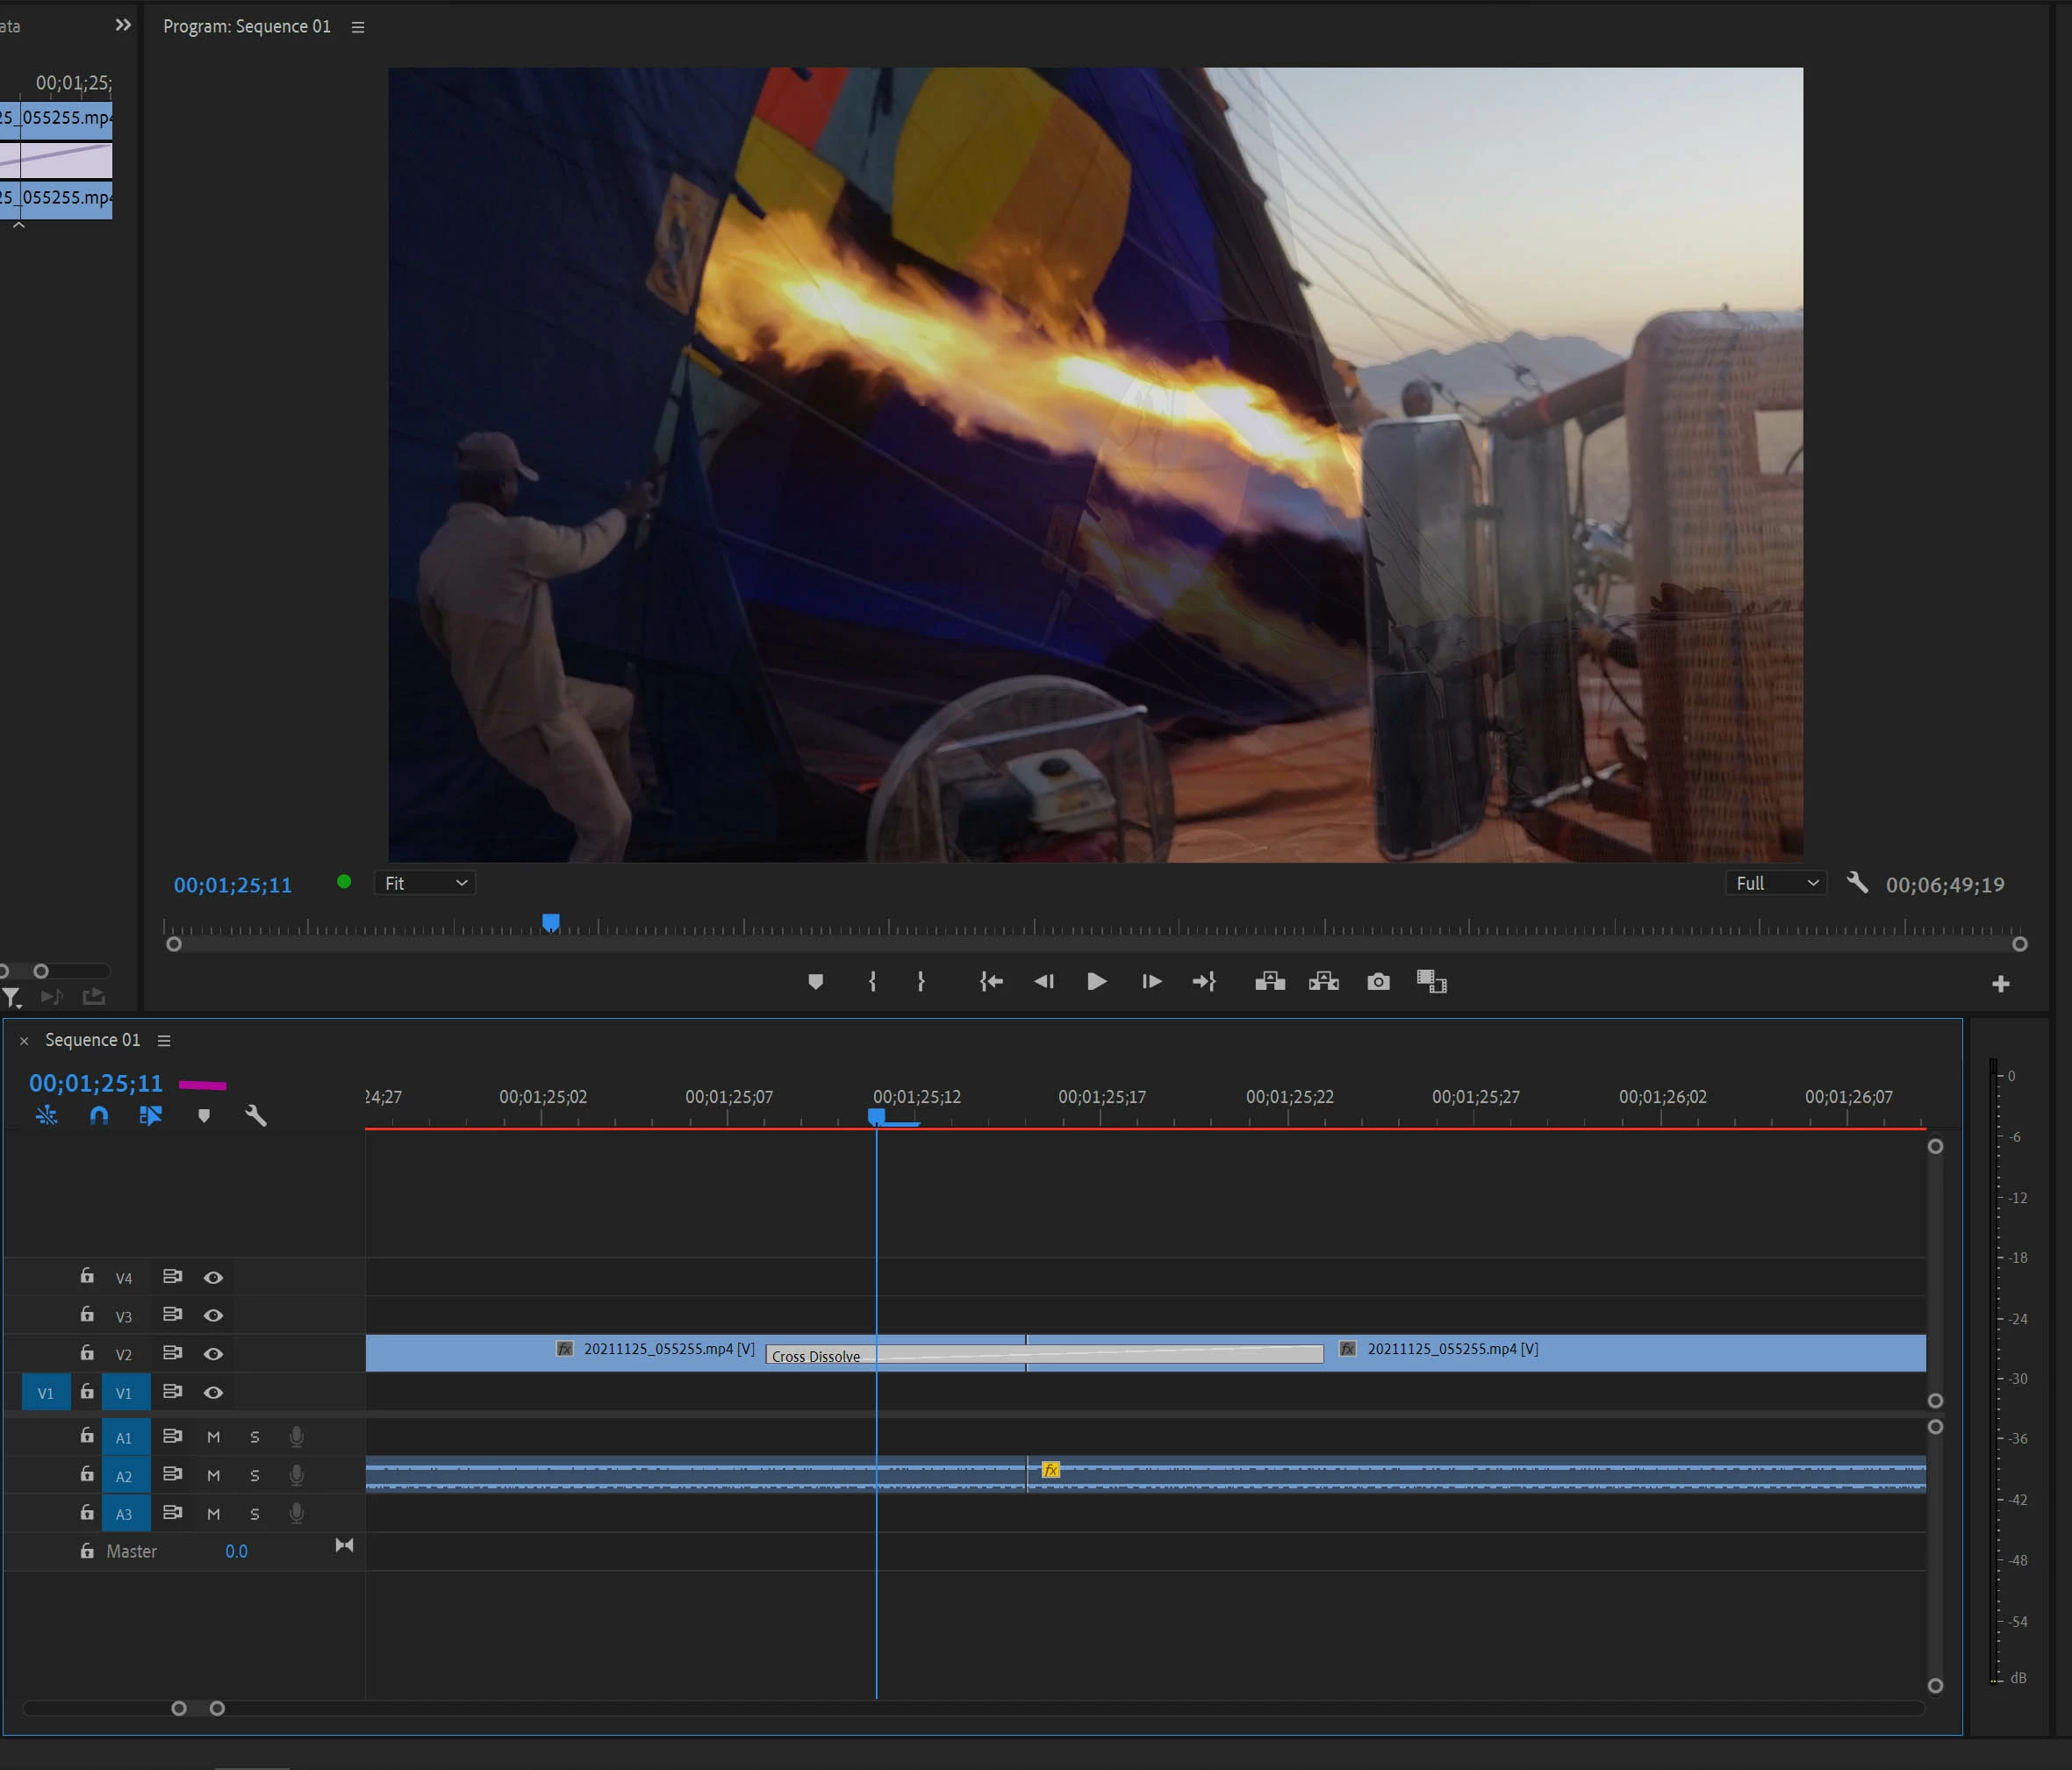Click Mark In bracket icon

coord(872,981)
